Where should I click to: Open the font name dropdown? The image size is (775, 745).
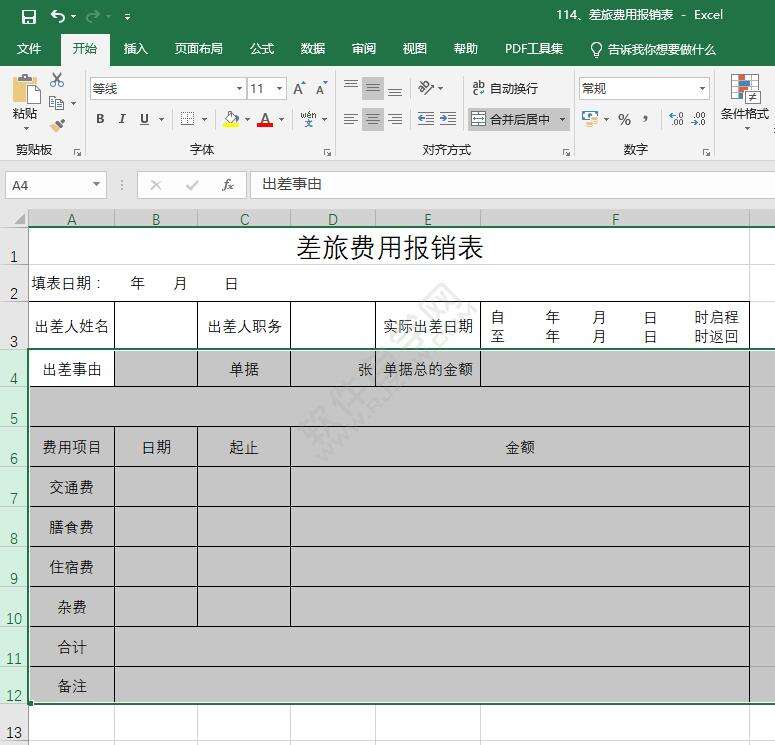(239, 89)
